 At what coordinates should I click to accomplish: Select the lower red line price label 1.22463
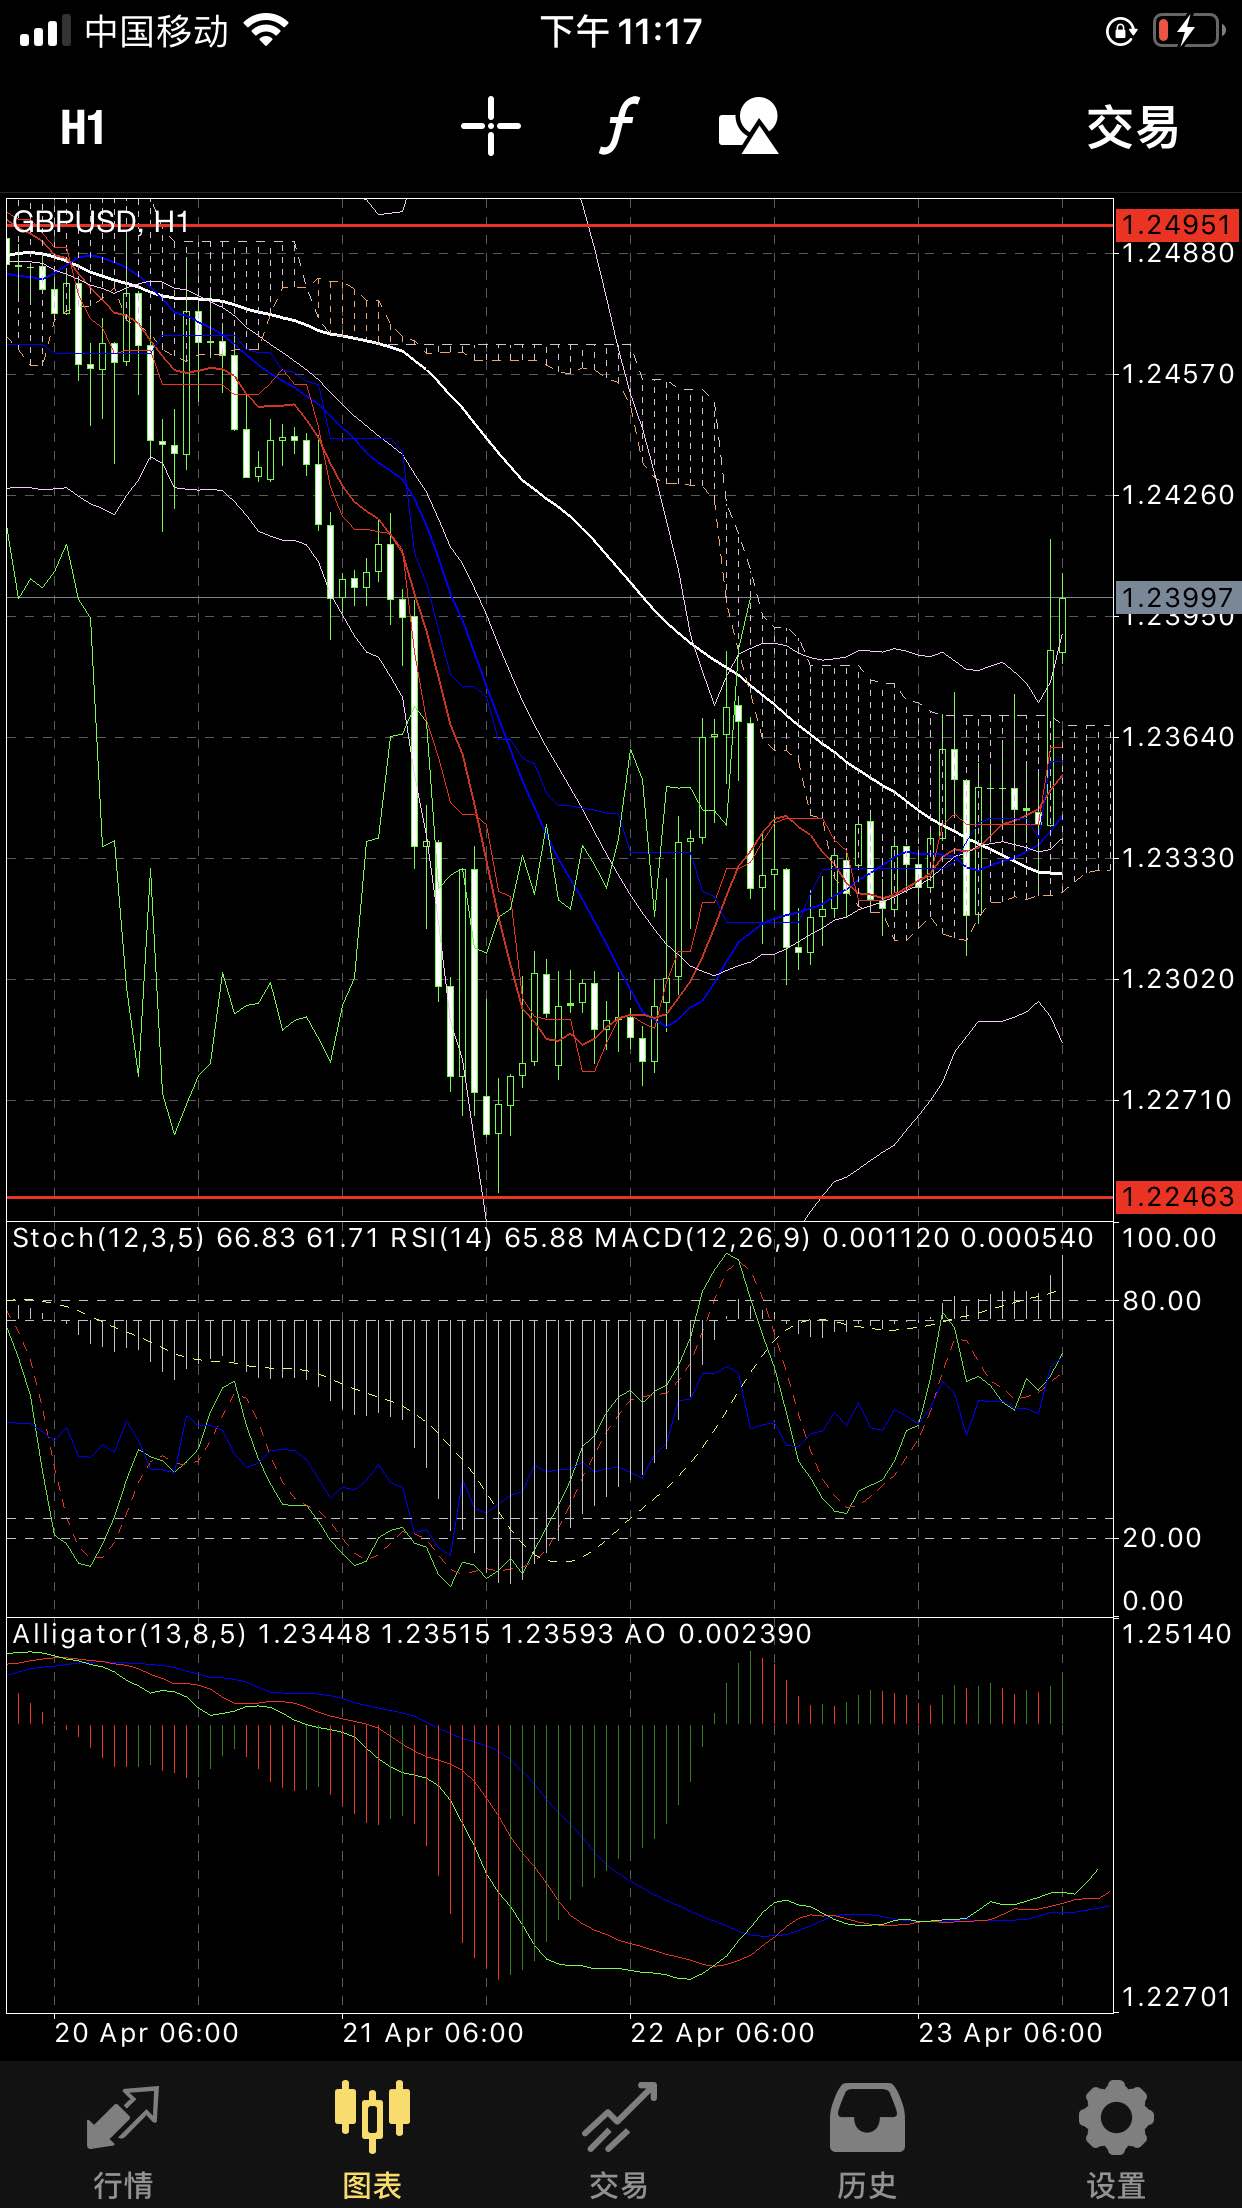tap(1178, 1197)
